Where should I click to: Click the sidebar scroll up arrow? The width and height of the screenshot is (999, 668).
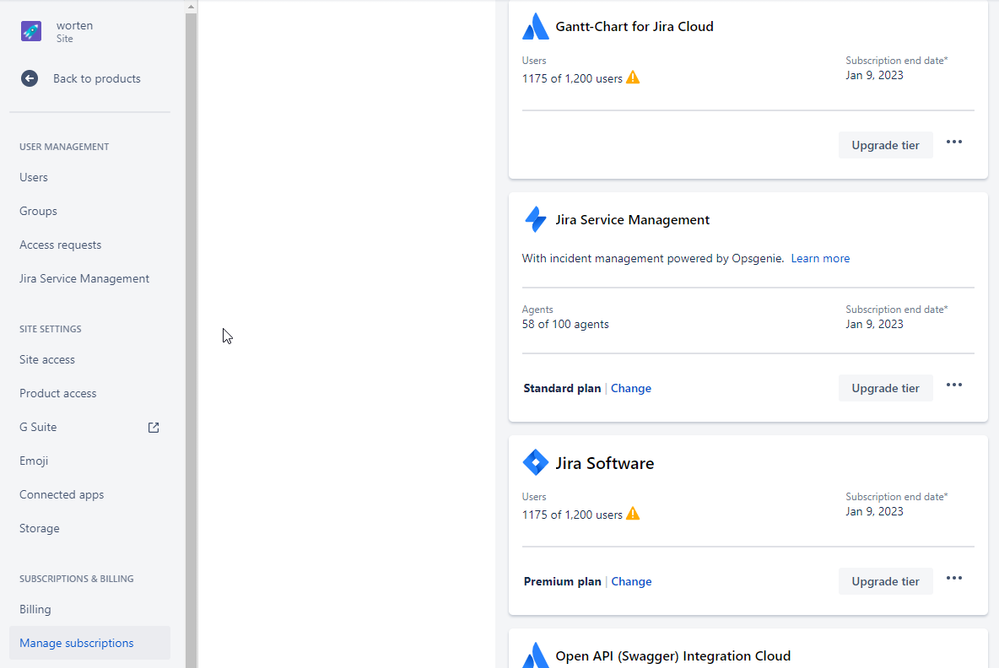[x=191, y=7]
